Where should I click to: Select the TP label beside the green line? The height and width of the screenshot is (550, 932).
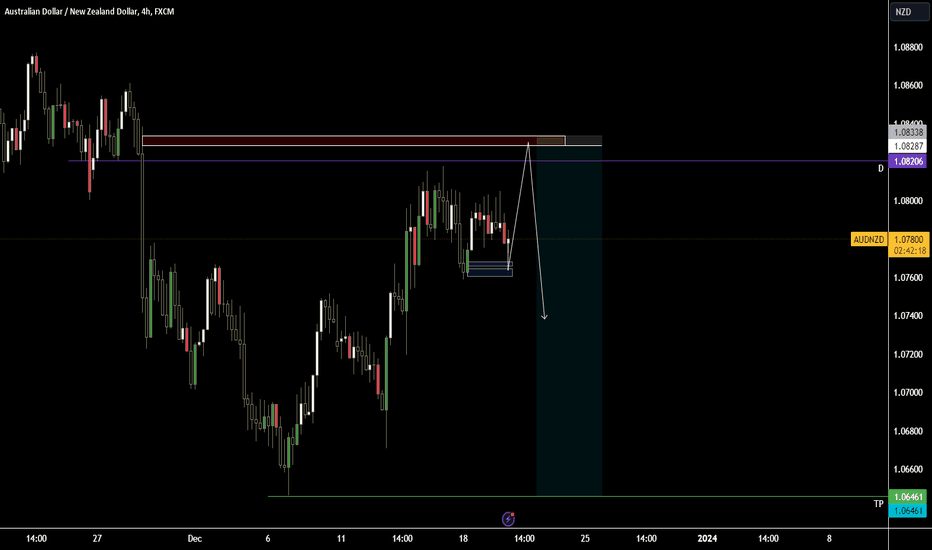click(x=879, y=504)
